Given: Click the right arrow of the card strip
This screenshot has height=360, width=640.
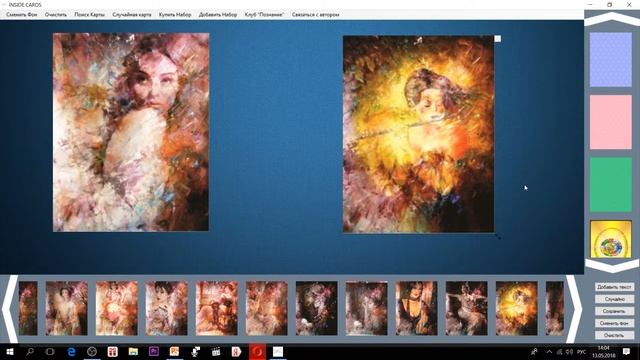Looking at the screenshot, I should coord(574,309).
